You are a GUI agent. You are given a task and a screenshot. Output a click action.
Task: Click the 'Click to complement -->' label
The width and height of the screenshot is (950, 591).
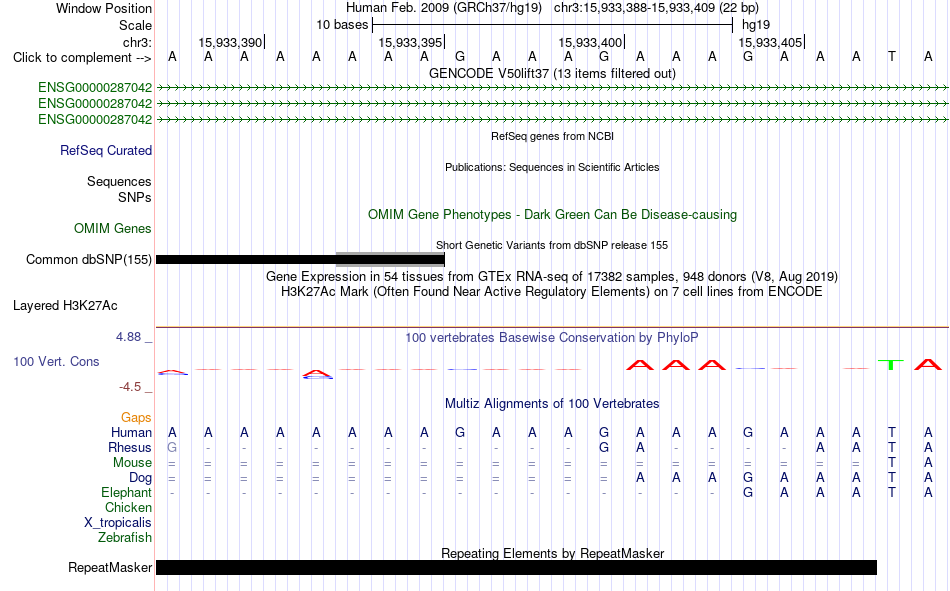click(82, 58)
